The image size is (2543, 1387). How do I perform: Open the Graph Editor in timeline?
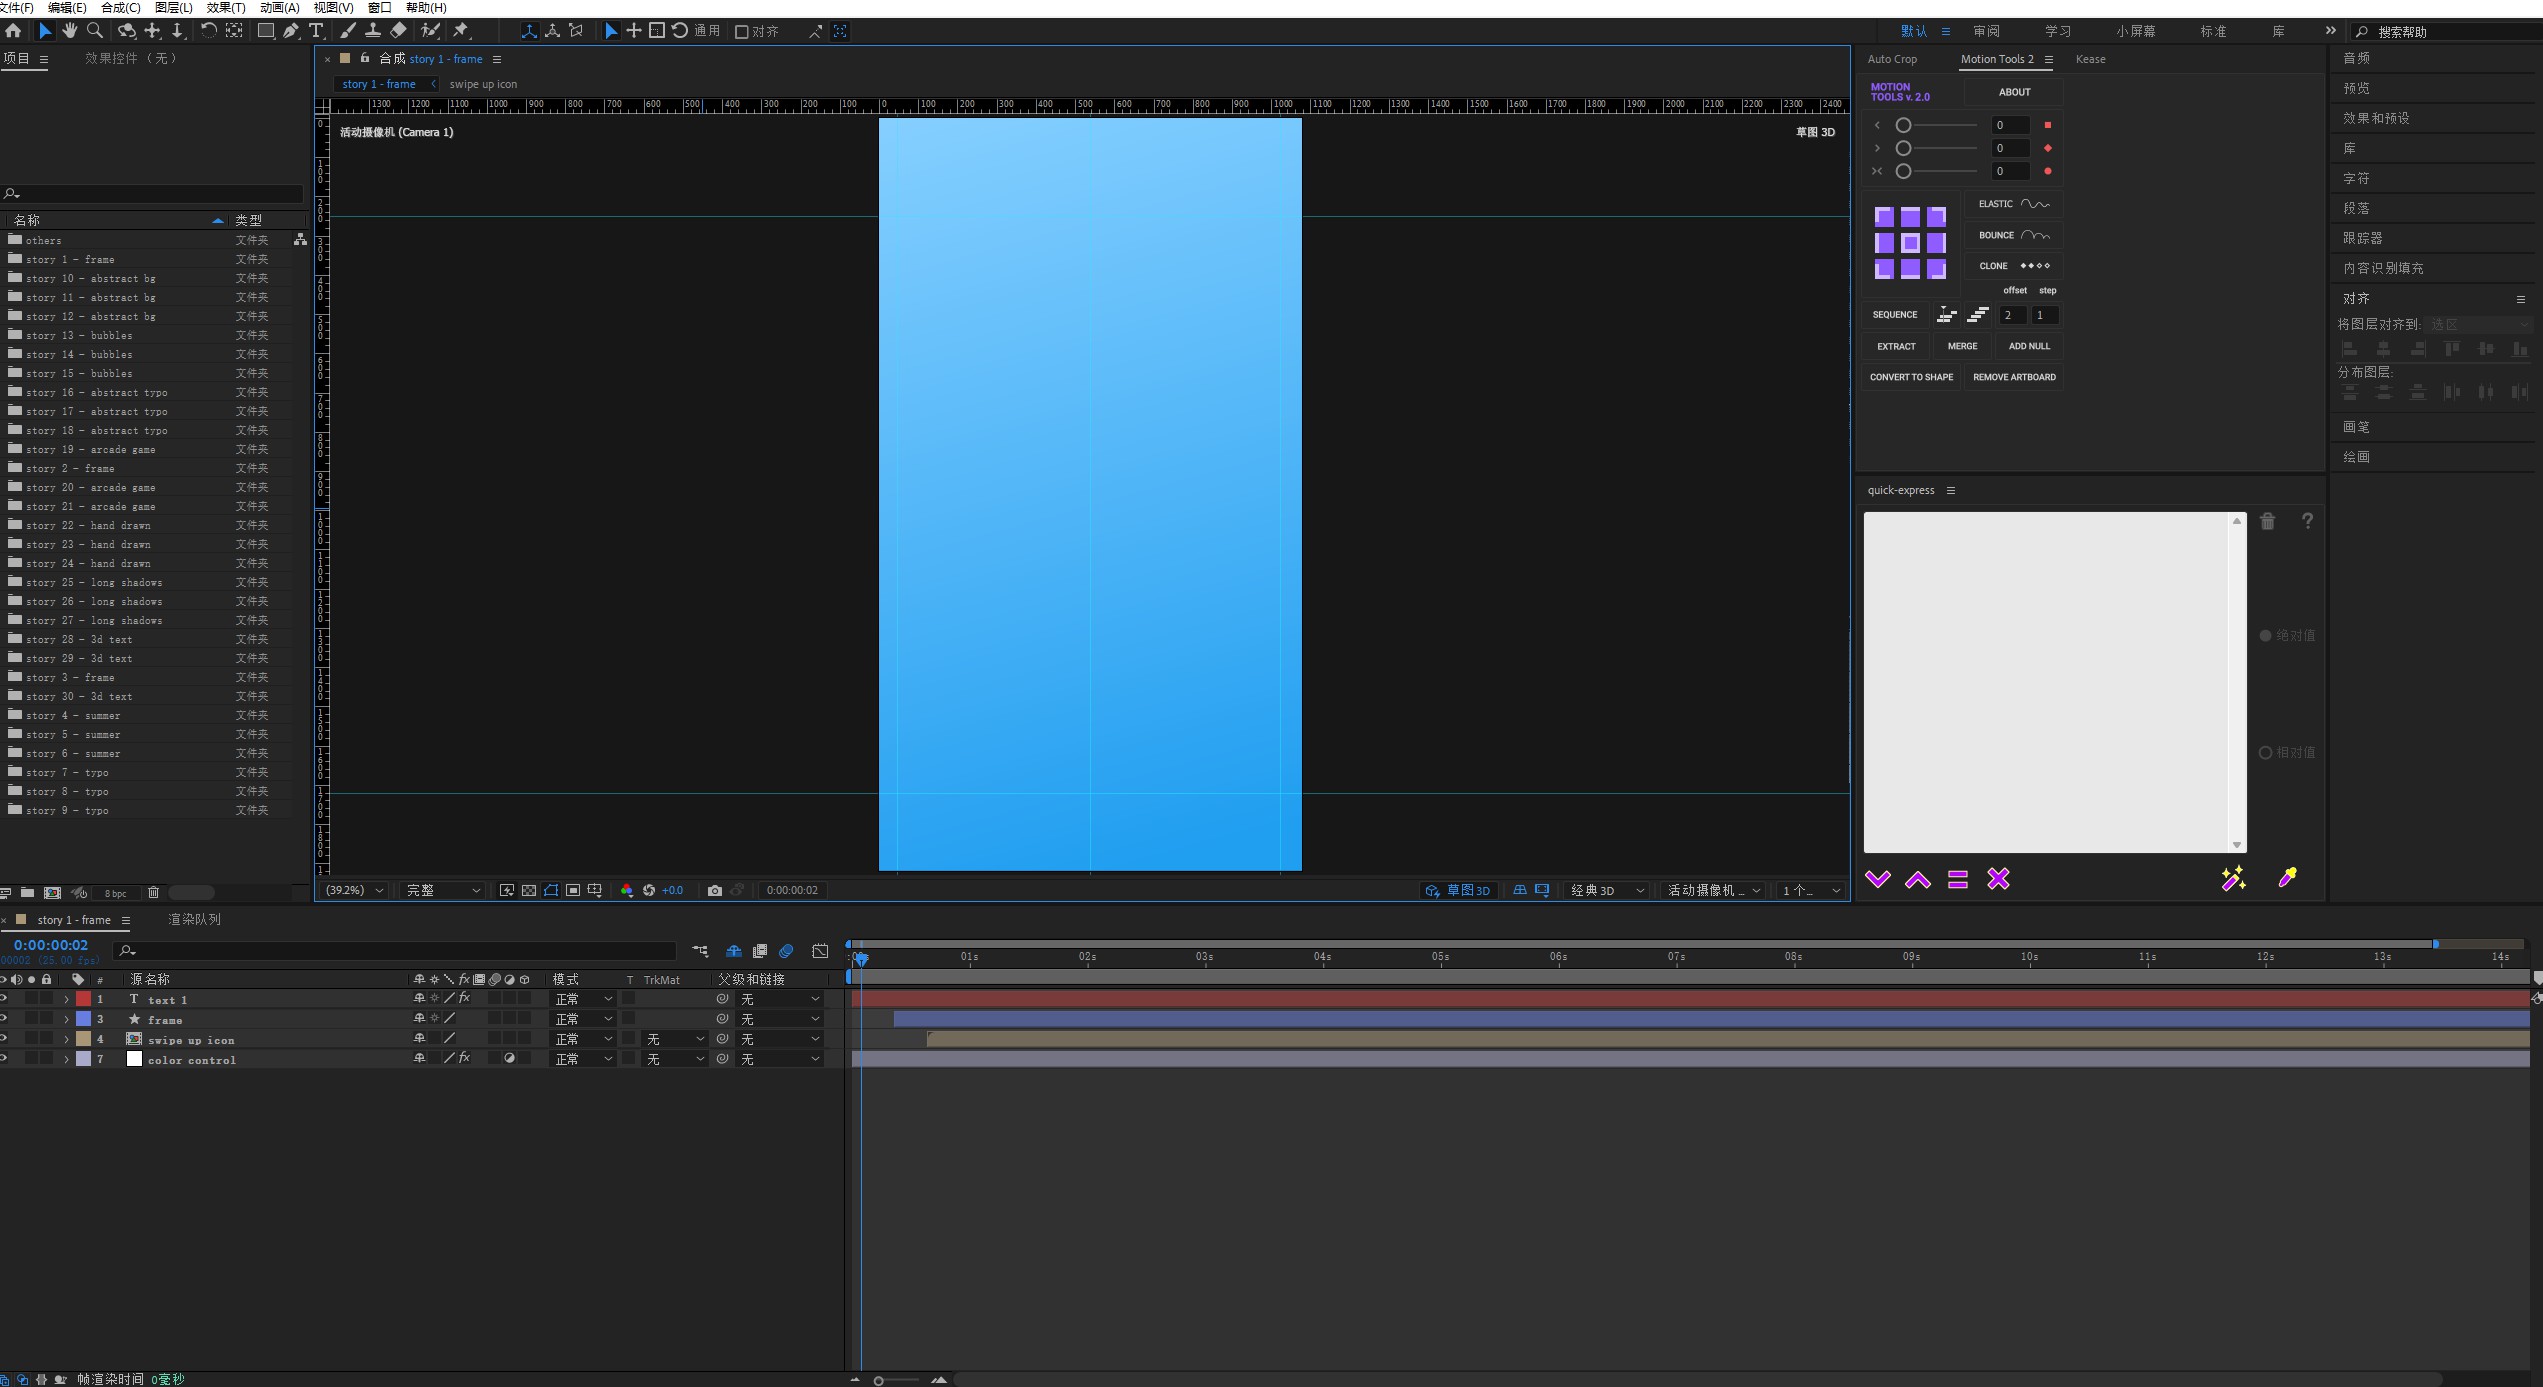click(820, 951)
